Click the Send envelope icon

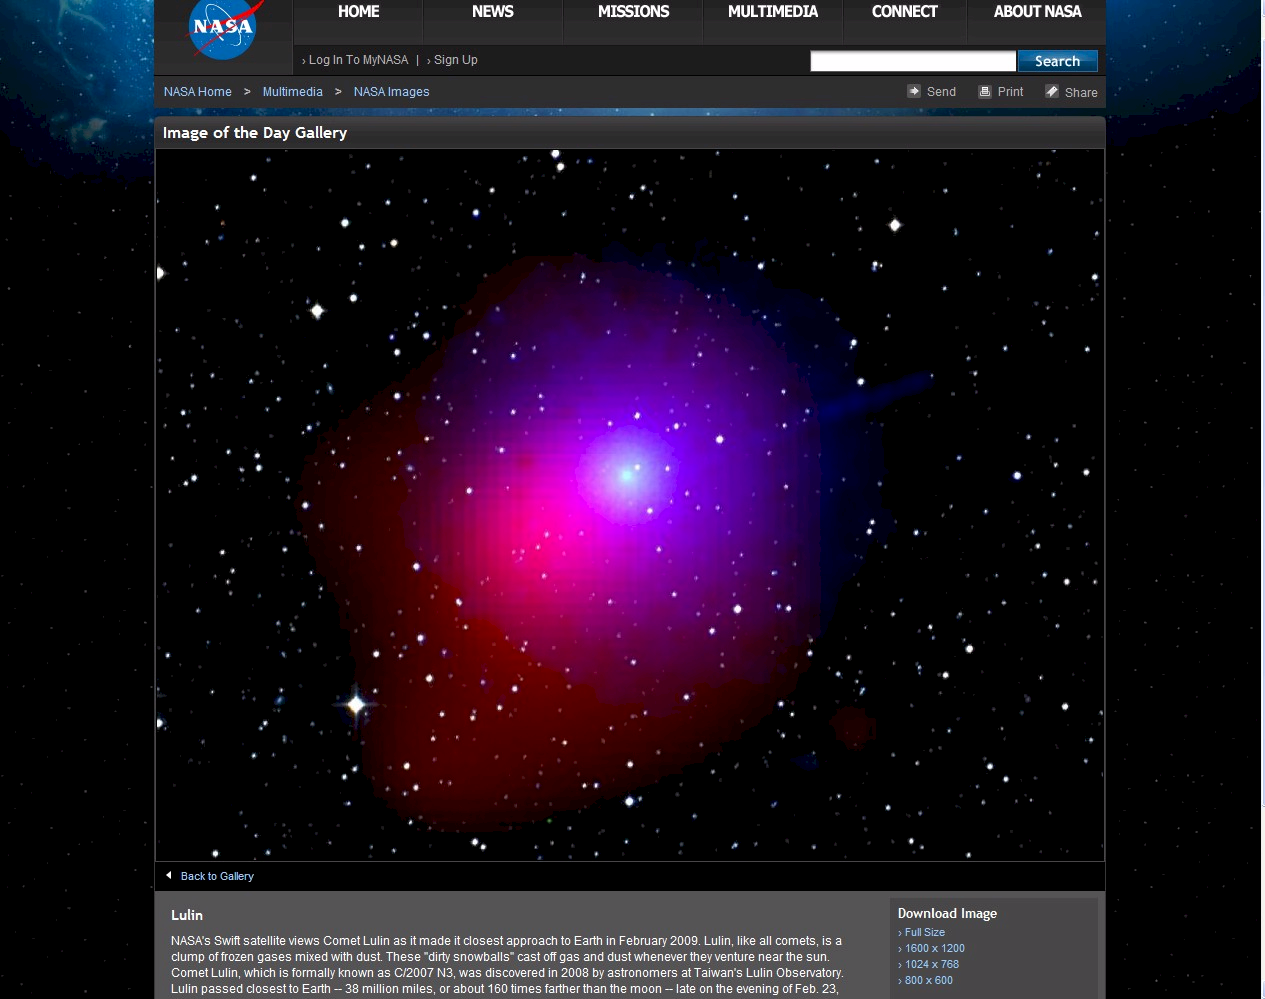click(x=914, y=91)
